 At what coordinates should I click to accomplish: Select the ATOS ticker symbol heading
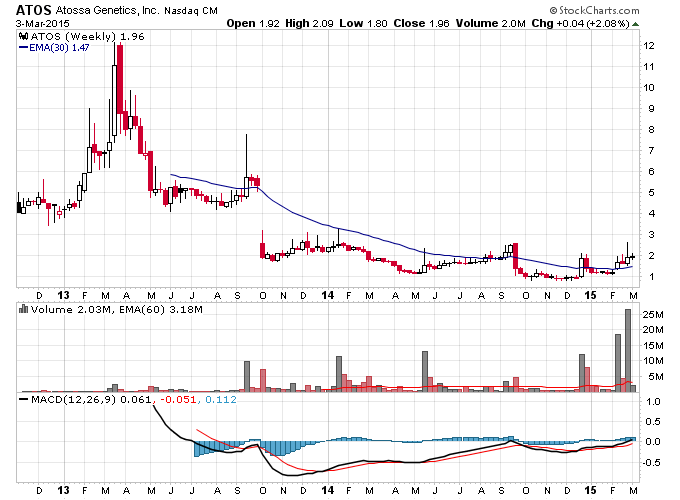(x=34, y=10)
